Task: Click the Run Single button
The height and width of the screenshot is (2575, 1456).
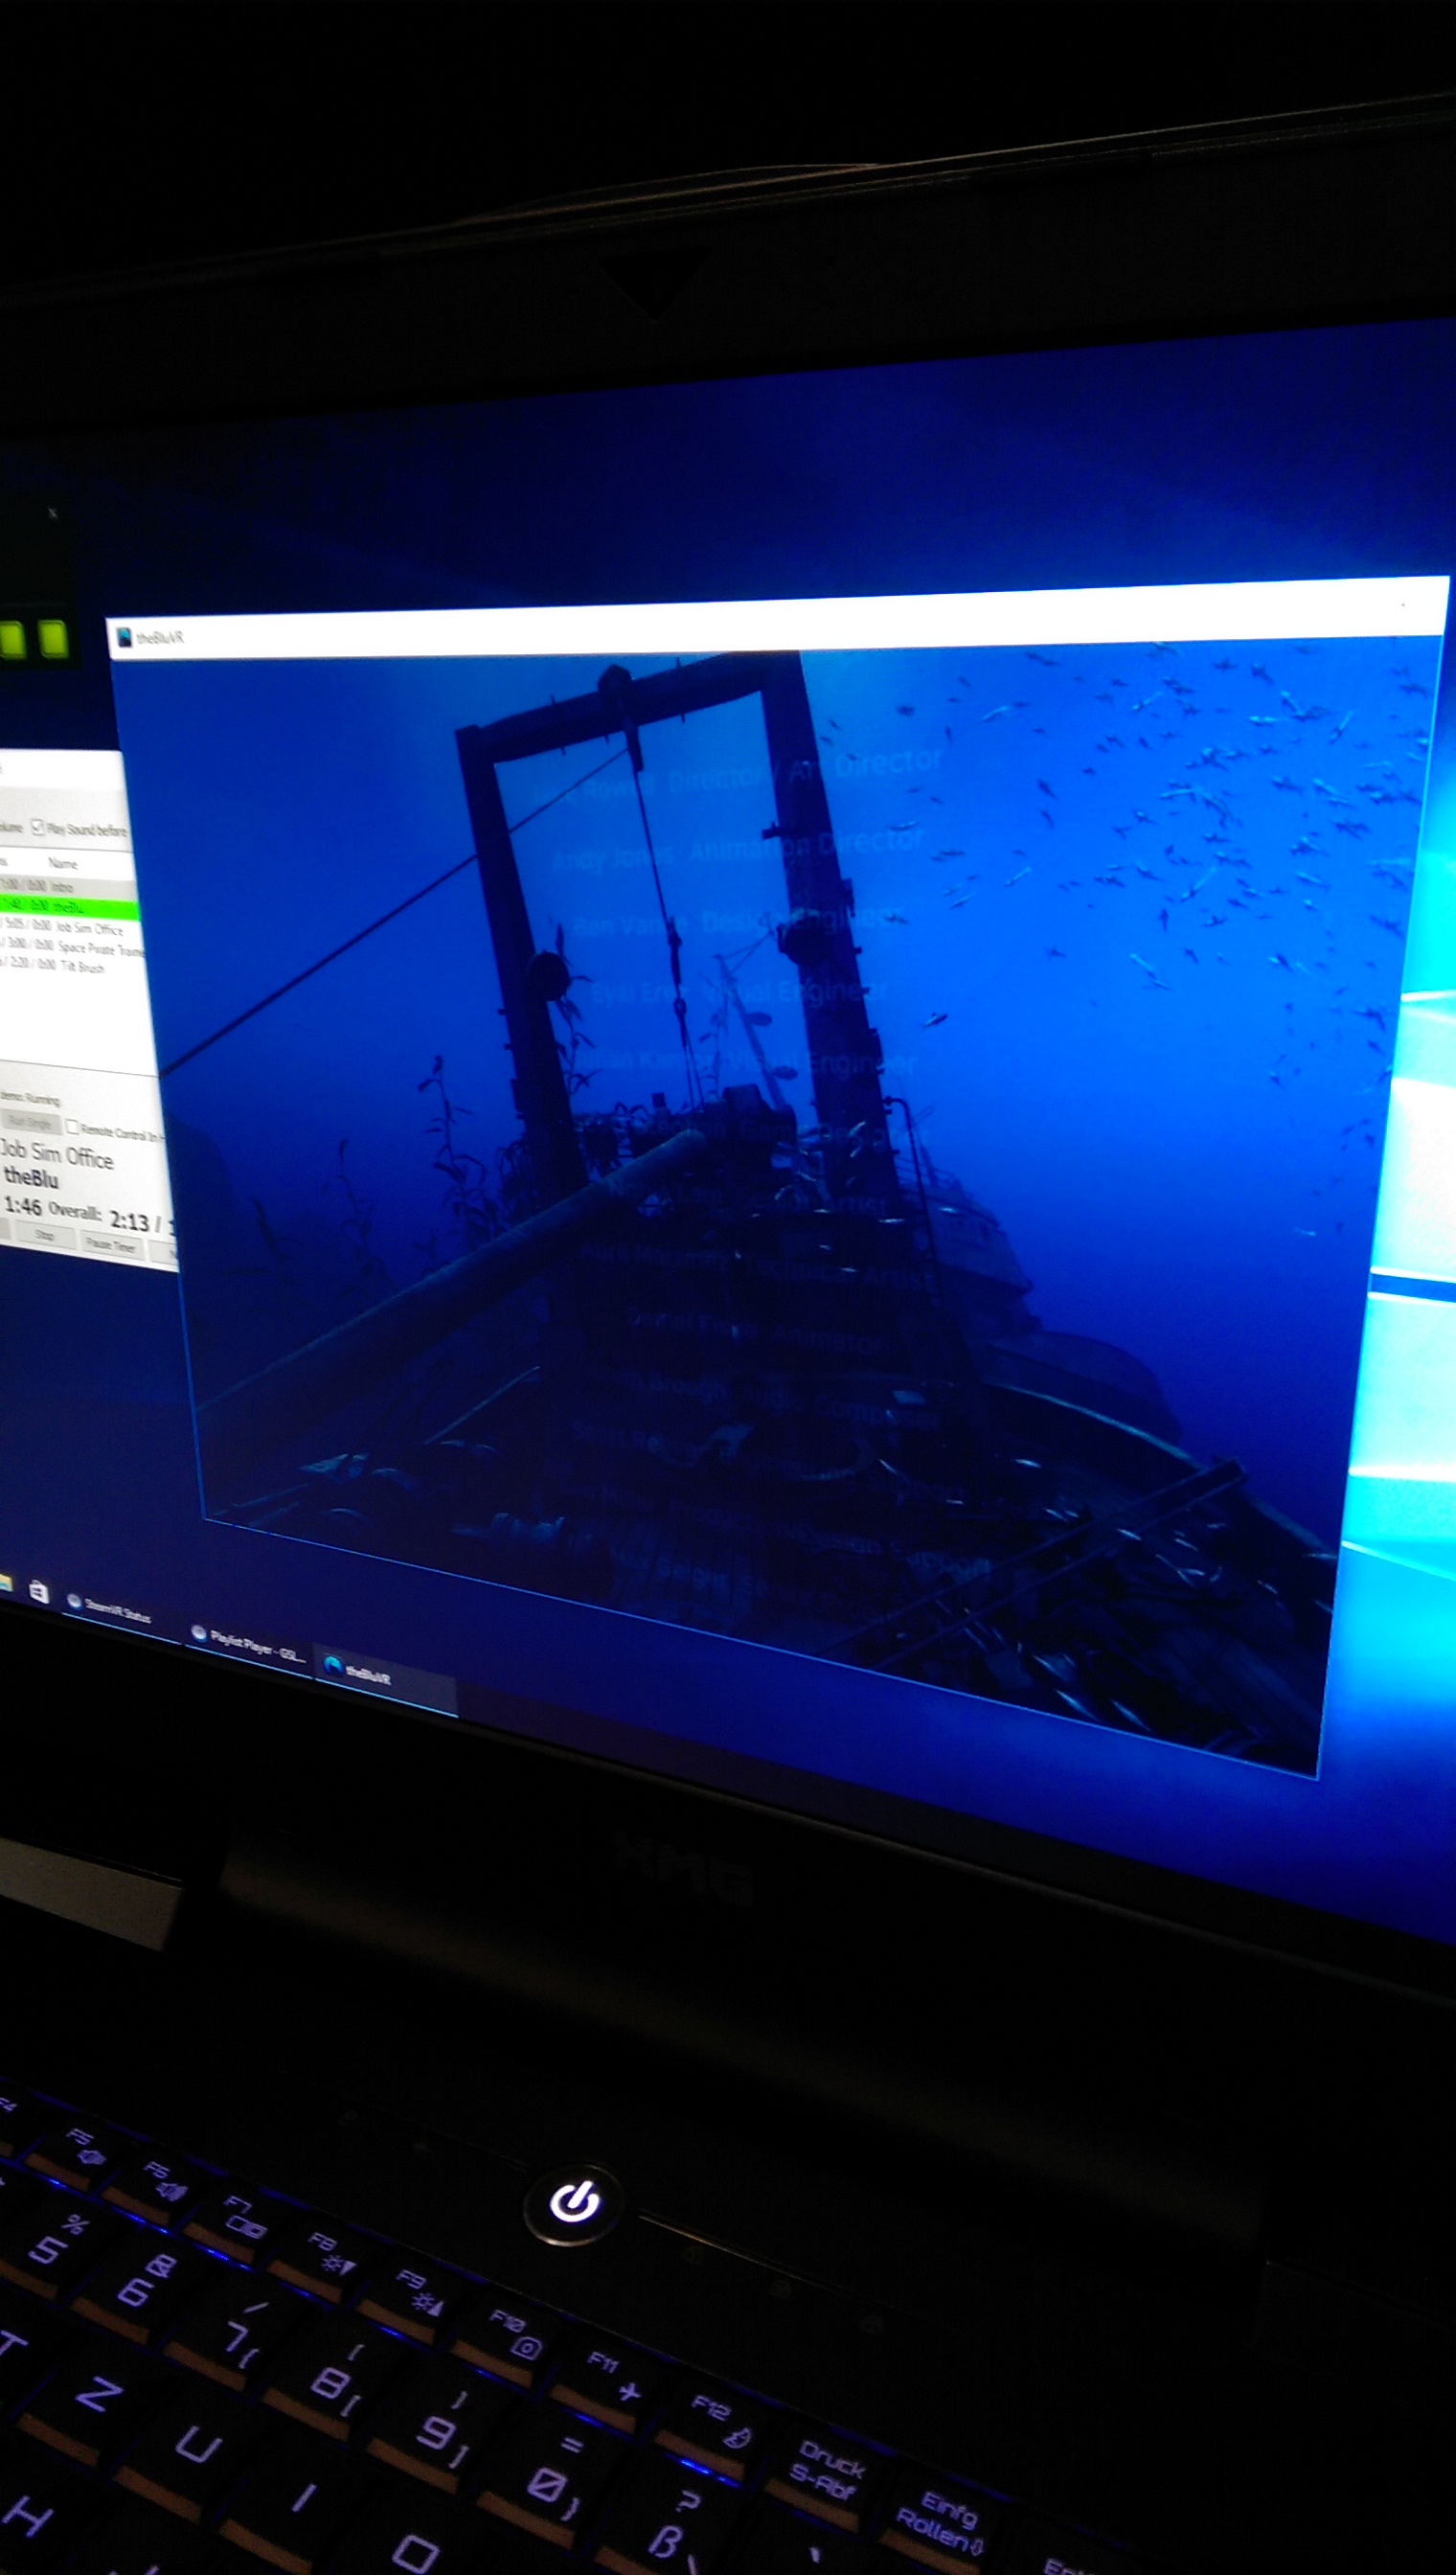Action: tap(30, 1123)
